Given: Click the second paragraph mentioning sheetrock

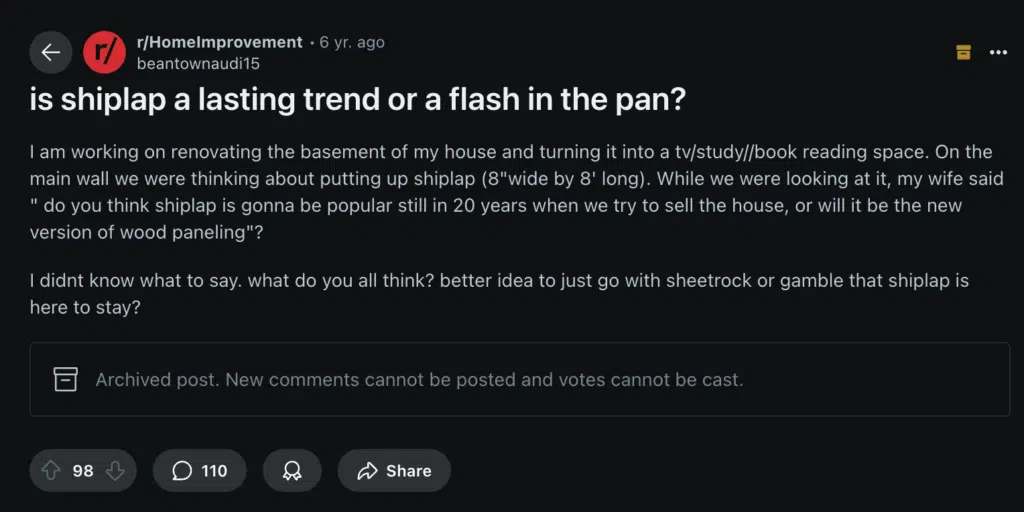Looking at the screenshot, I should point(498,294).
